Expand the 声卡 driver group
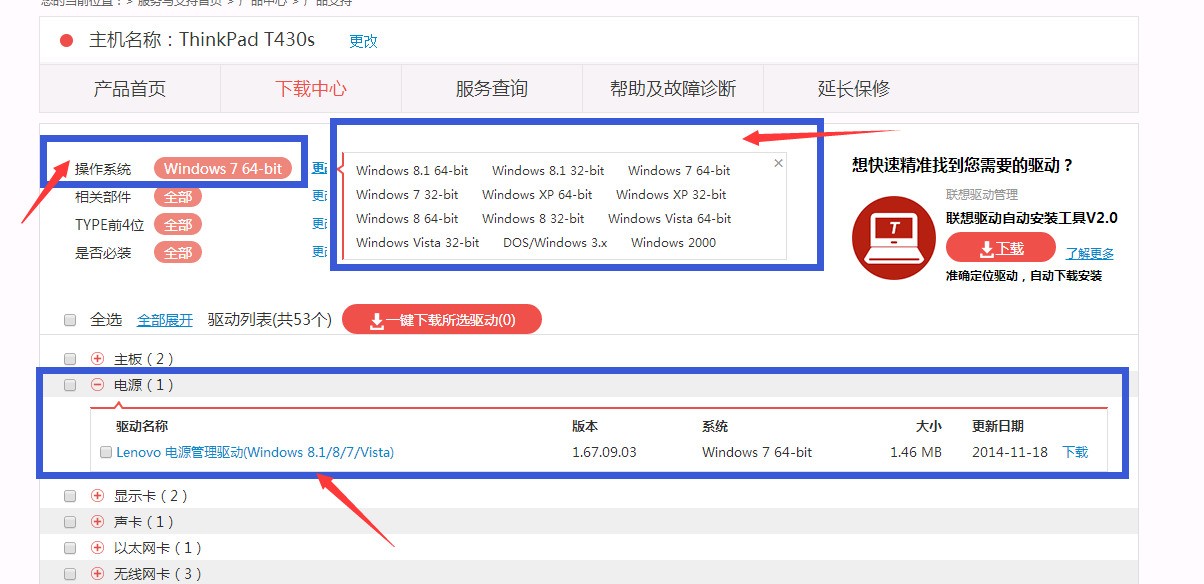The image size is (1204, 584). point(97,521)
